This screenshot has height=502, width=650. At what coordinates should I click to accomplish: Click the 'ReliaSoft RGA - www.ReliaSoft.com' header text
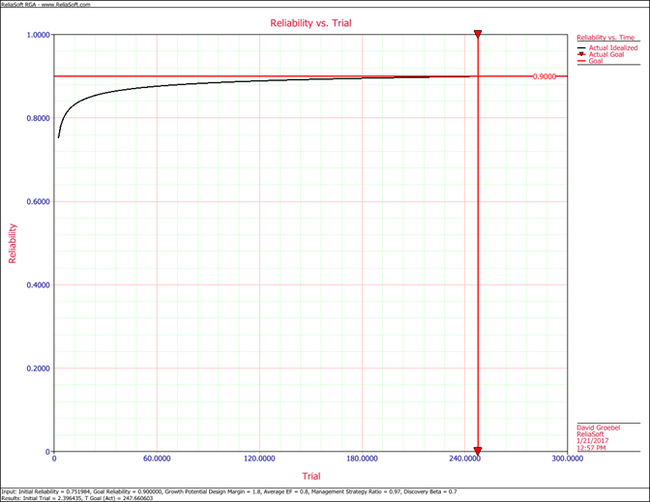[46, 4]
